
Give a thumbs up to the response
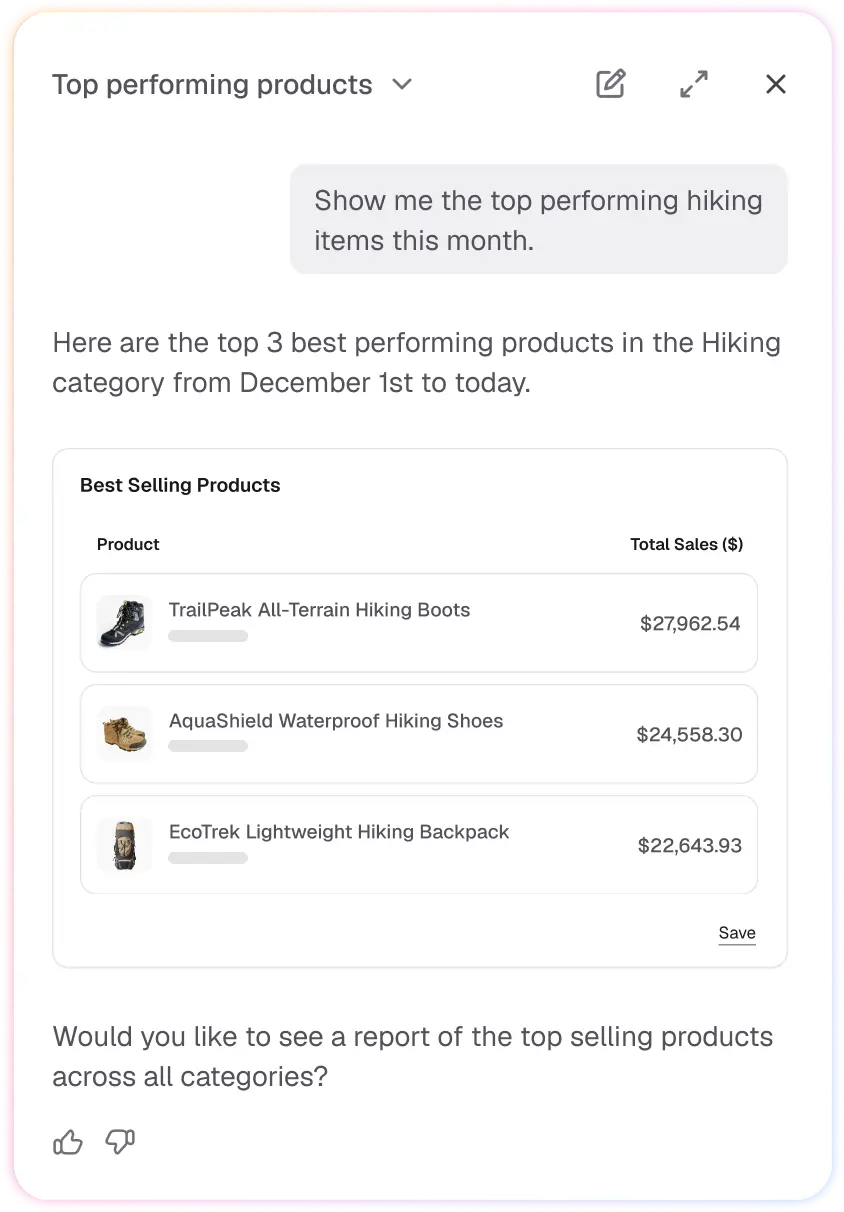pyautogui.click(x=67, y=1141)
